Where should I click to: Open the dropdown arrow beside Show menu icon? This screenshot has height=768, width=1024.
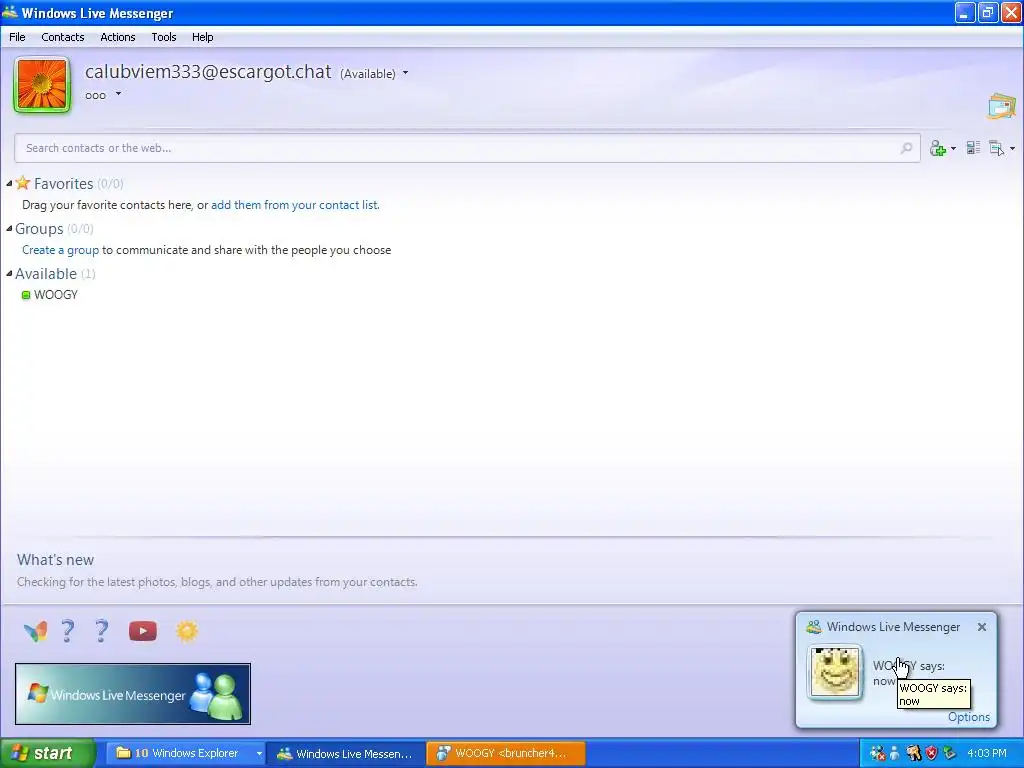click(1012, 149)
